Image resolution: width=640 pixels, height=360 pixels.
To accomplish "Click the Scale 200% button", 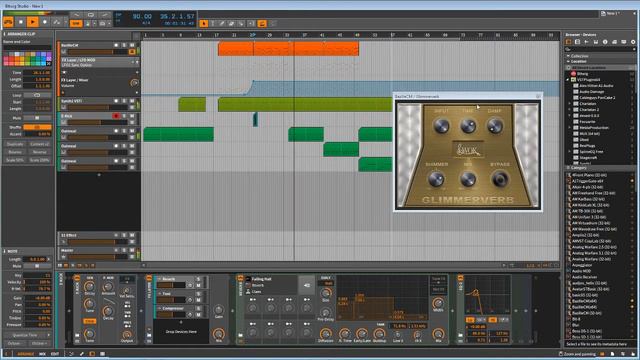I will click(40, 160).
